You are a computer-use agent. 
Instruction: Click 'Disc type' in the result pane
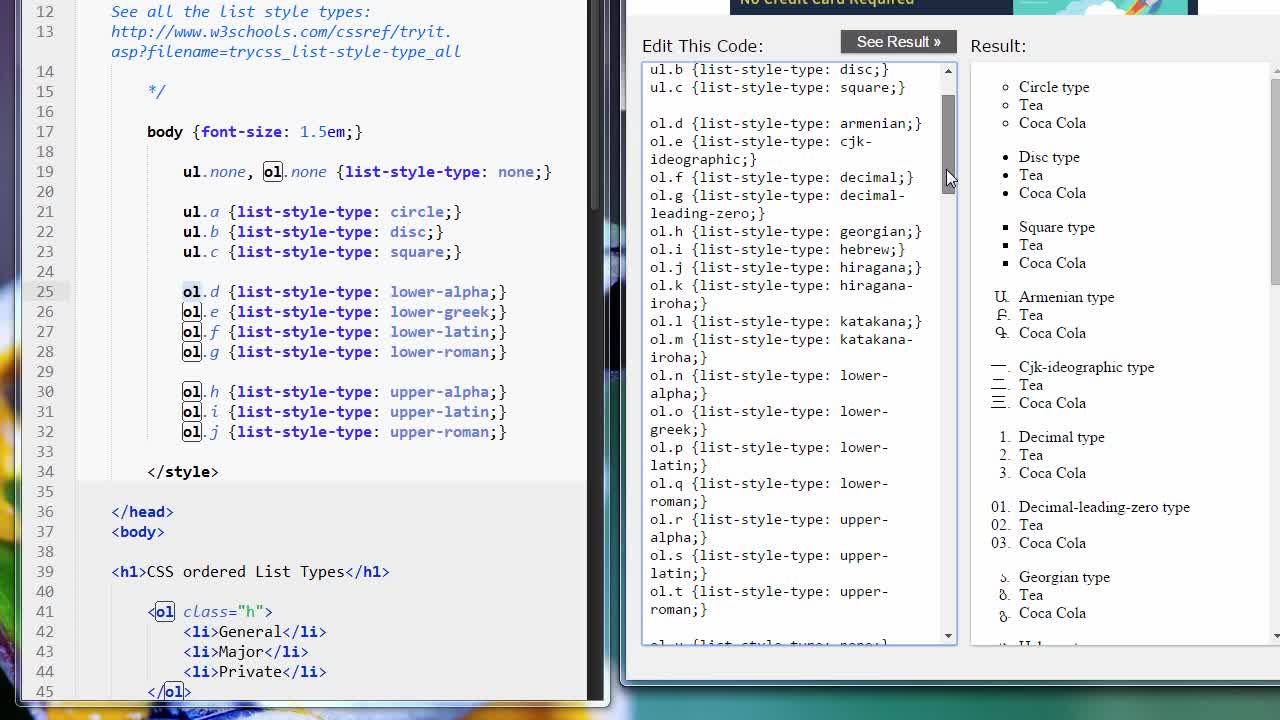point(1049,157)
